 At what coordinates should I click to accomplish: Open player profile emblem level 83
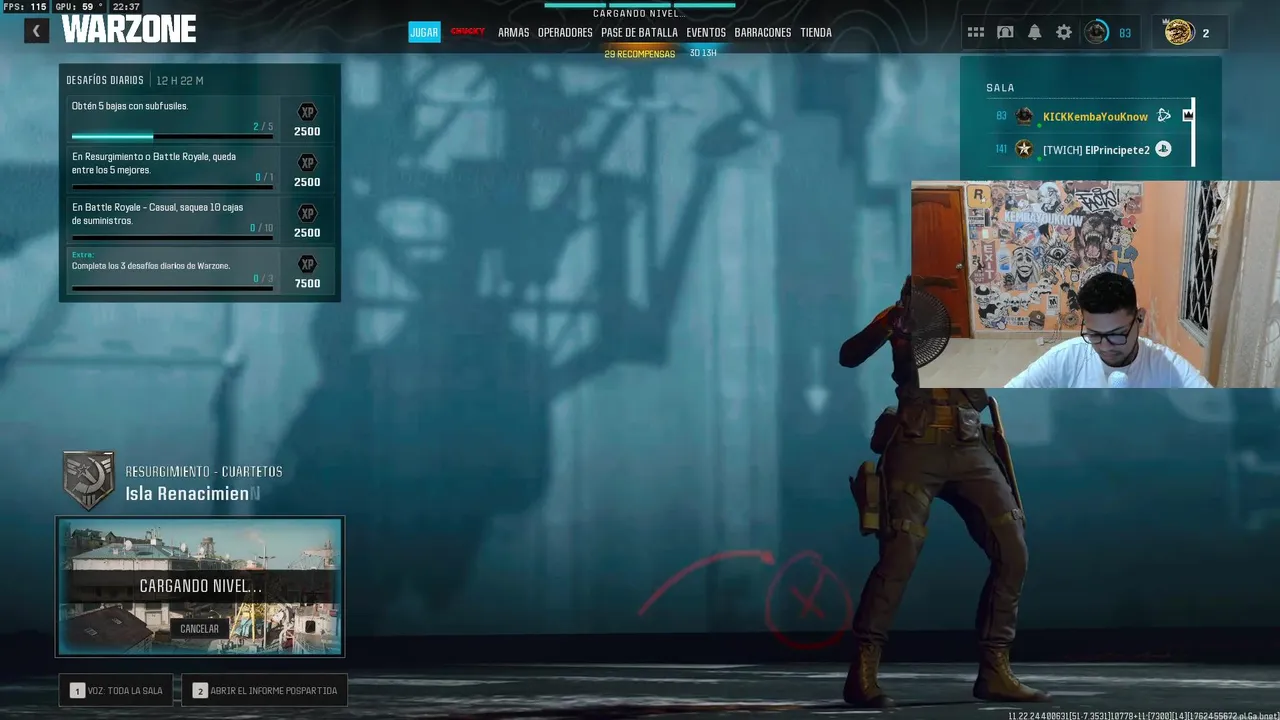tap(1097, 33)
